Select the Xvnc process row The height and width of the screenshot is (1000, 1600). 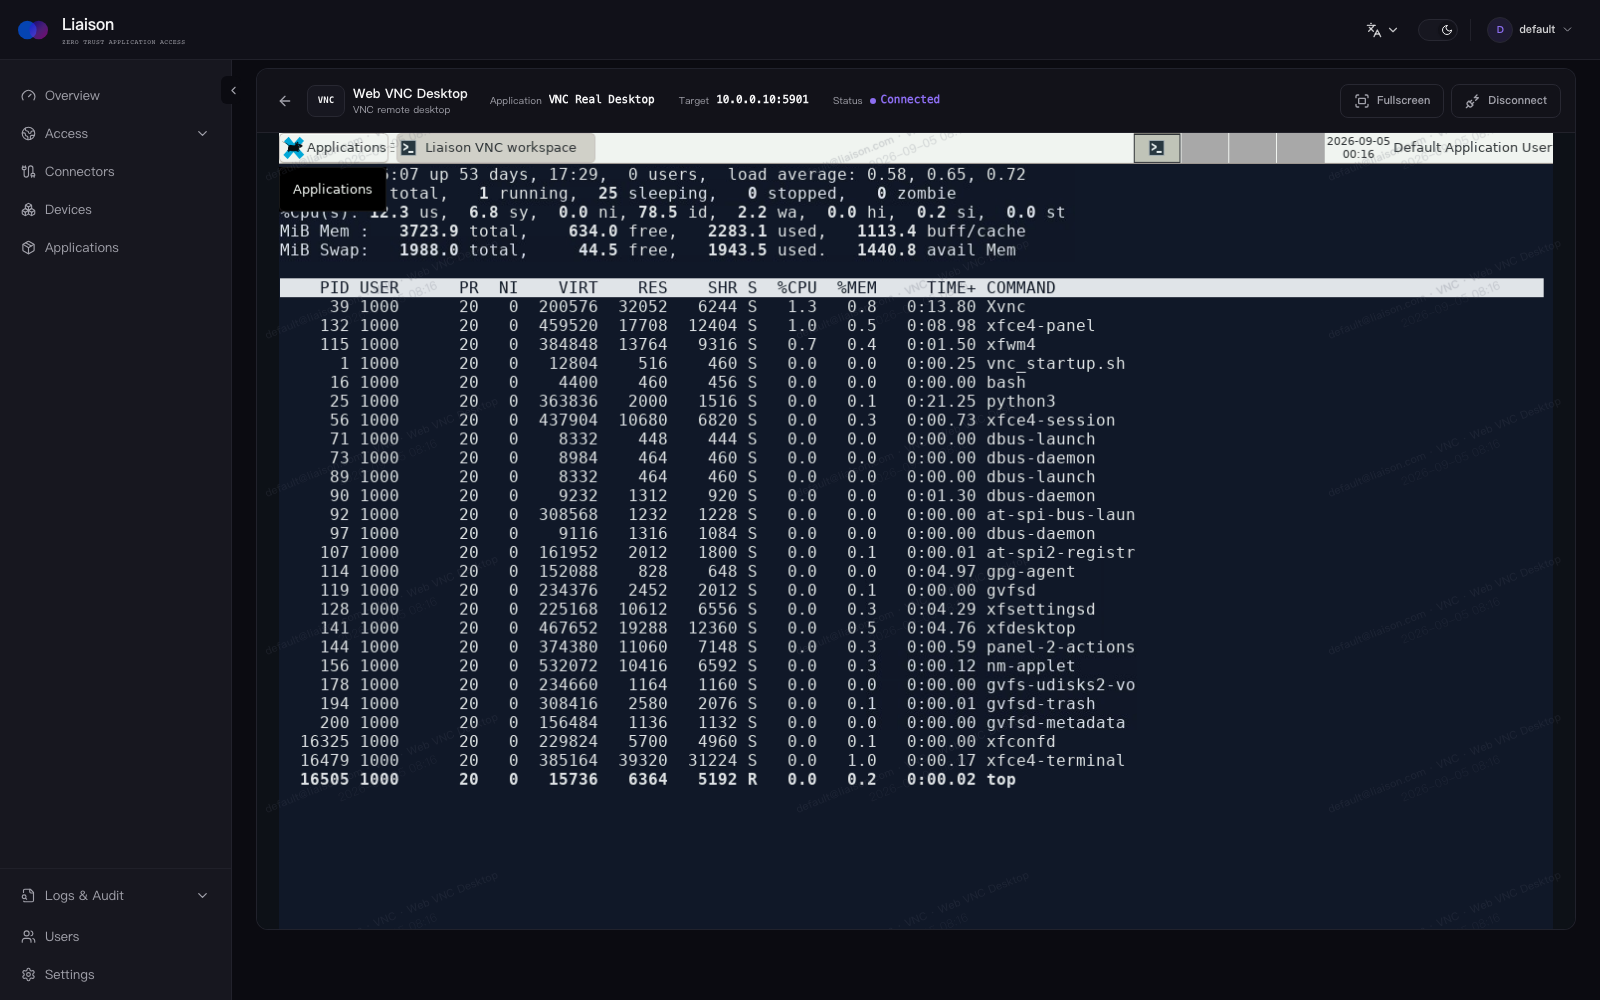click(x=911, y=307)
